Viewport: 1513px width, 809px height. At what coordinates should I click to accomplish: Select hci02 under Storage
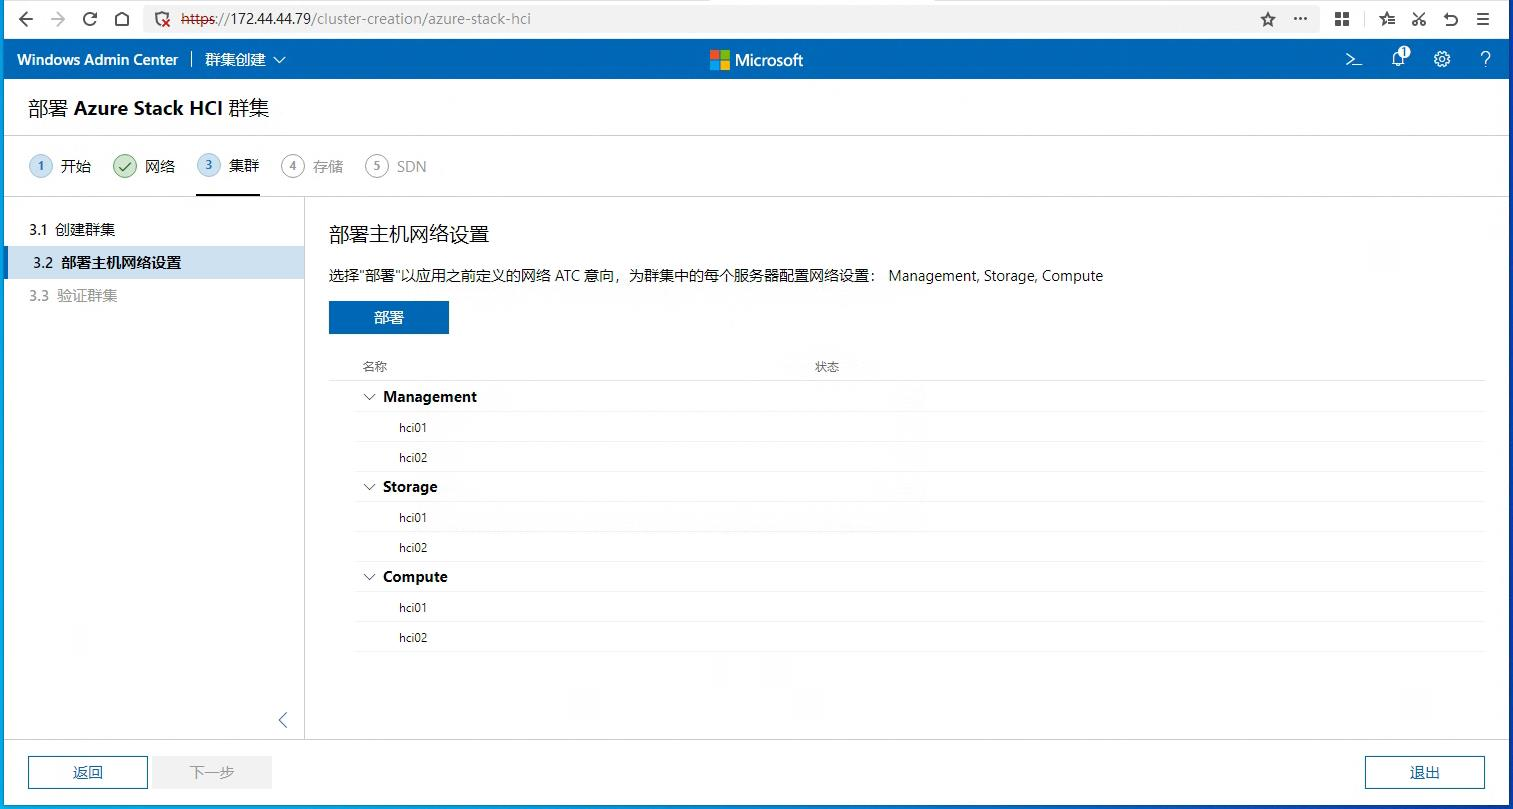click(x=413, y=547)
